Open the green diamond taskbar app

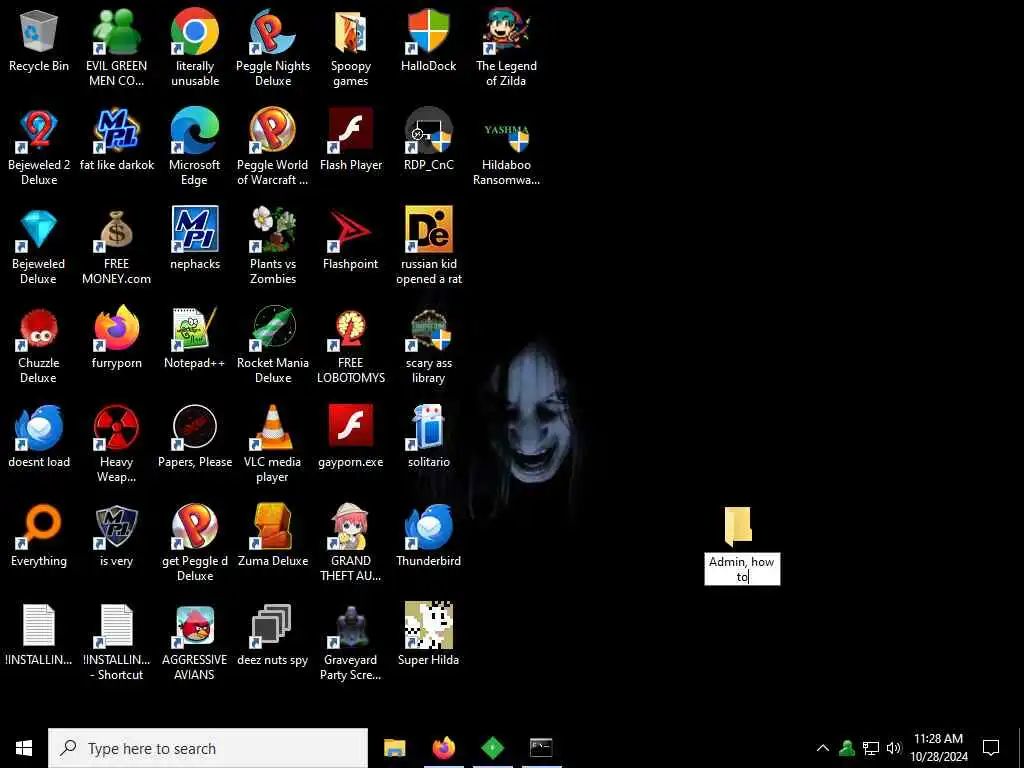[x=492, y=748]
